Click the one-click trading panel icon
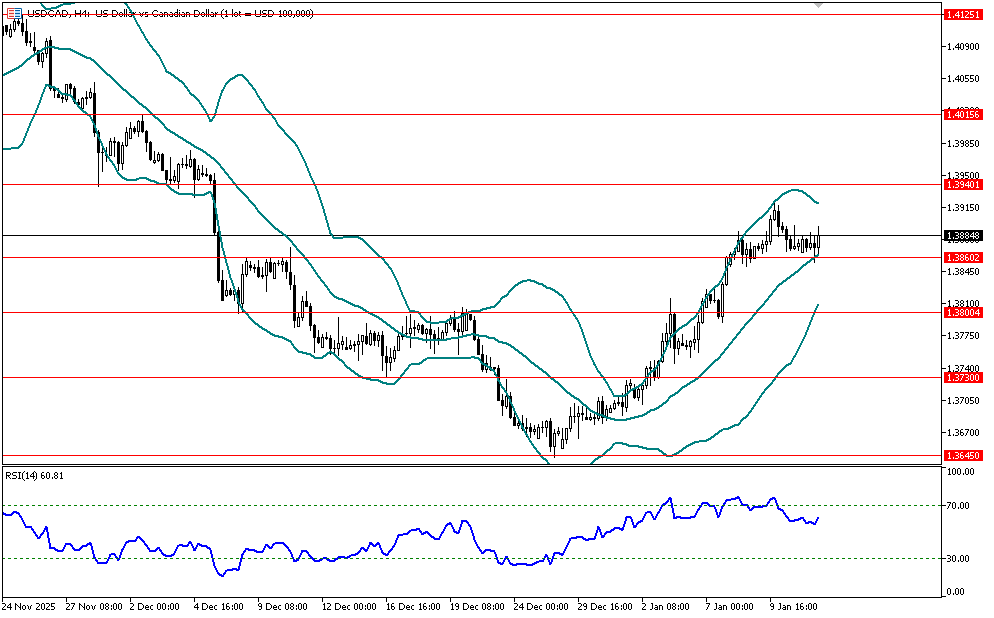The height and width of the screenshot is (618, 994). [14, 13]
